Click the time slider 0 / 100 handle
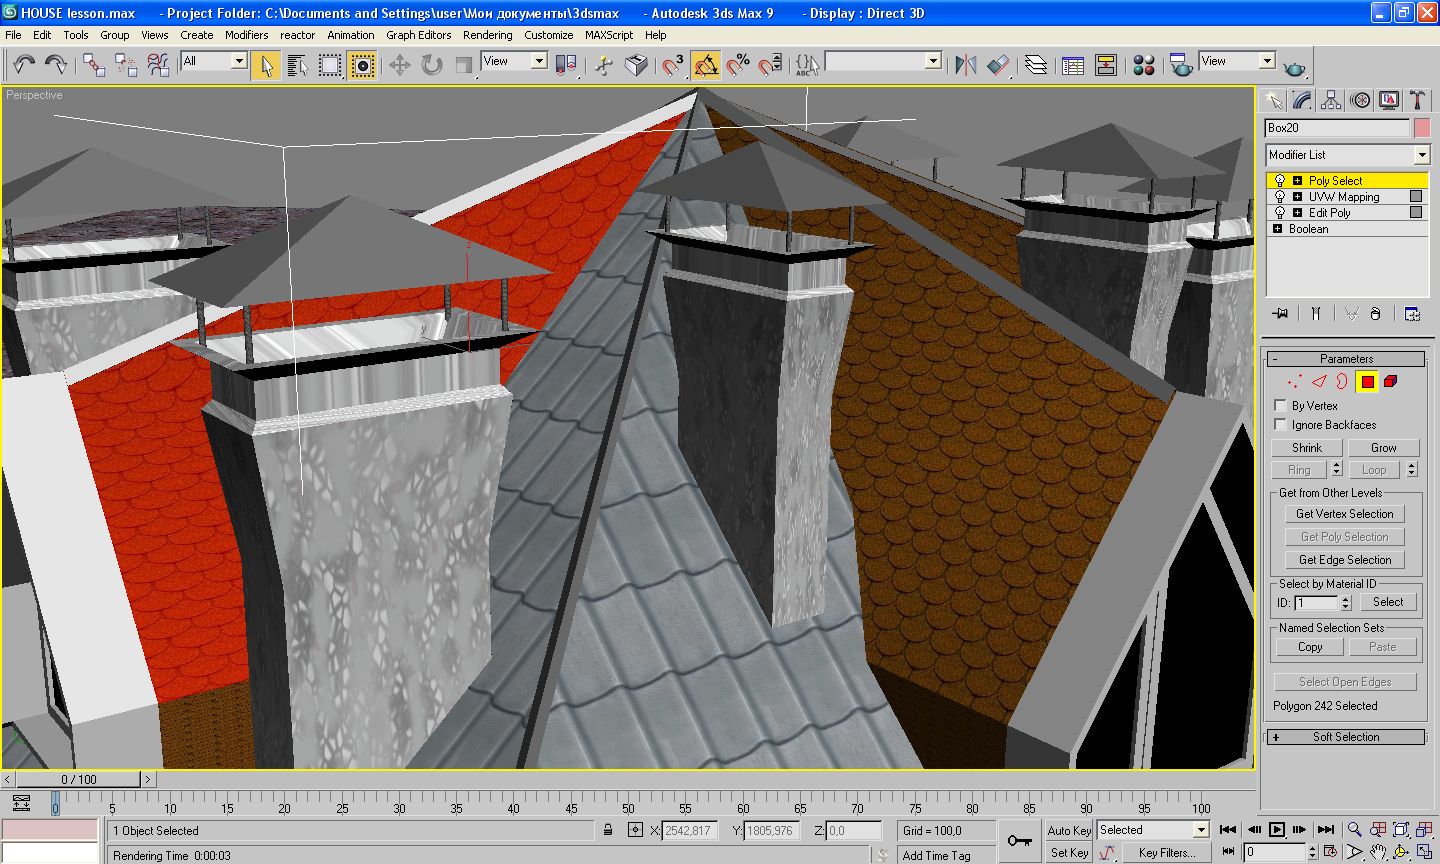1440x864 pixels. click(79, 779)
